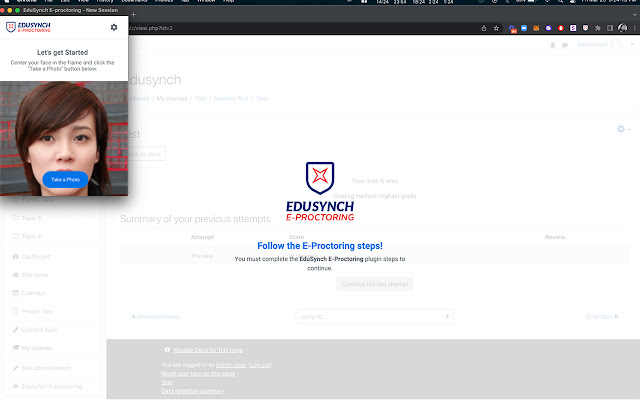The image size is (640, 400).
Task: Open the purple cloud extension icon
Action: (549, 28)
